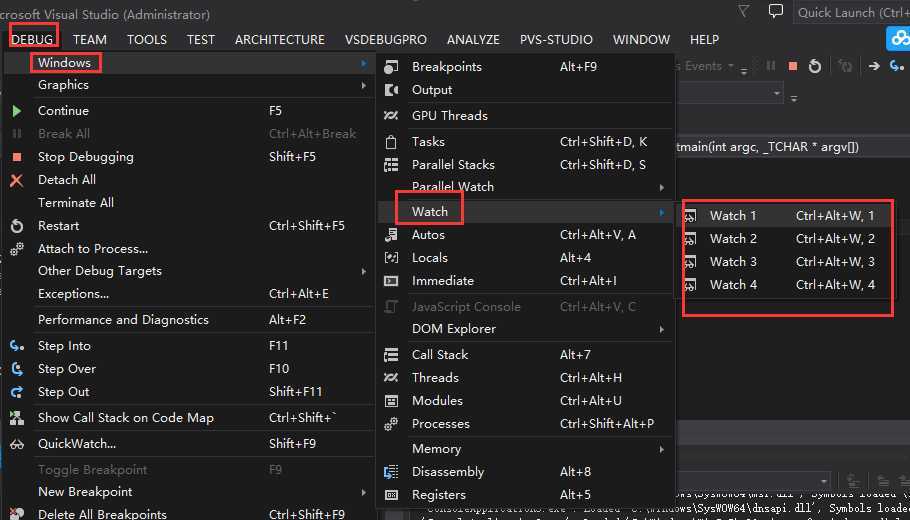Open the TEST menu
910x520 pixels.
tap(201, 39)
